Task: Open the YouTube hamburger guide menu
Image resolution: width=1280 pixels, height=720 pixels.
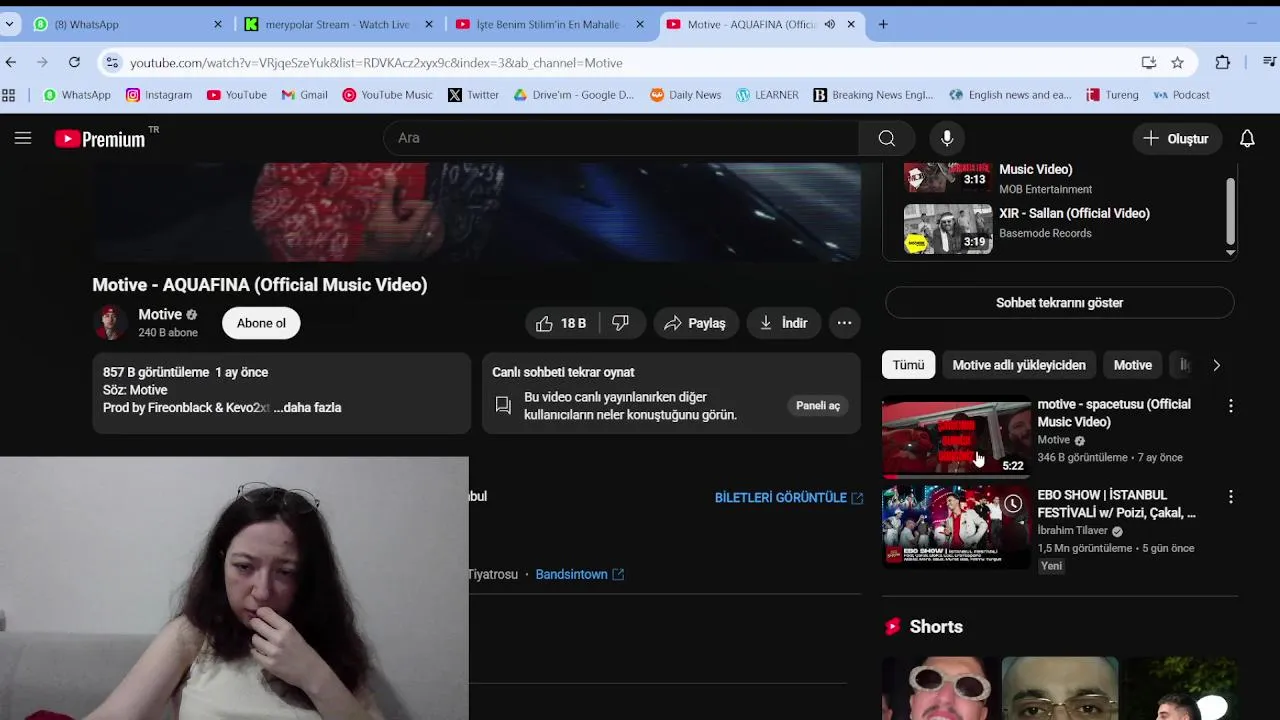Action: 23,138
